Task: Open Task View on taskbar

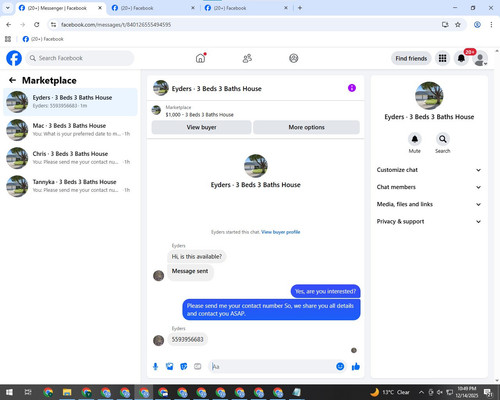Action: click(28, 392)
